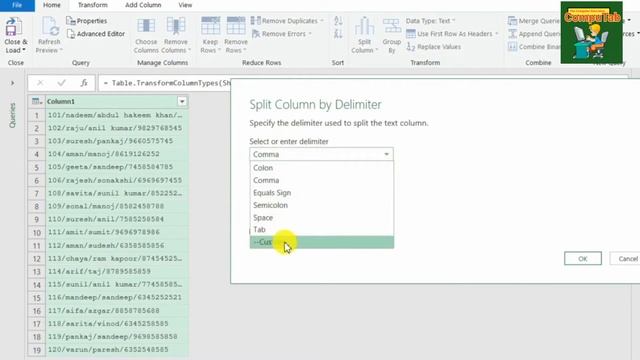Confirm the formula with the checkmark icon
This screenshot has width=640, height=360.
click(x=61, y=83)
